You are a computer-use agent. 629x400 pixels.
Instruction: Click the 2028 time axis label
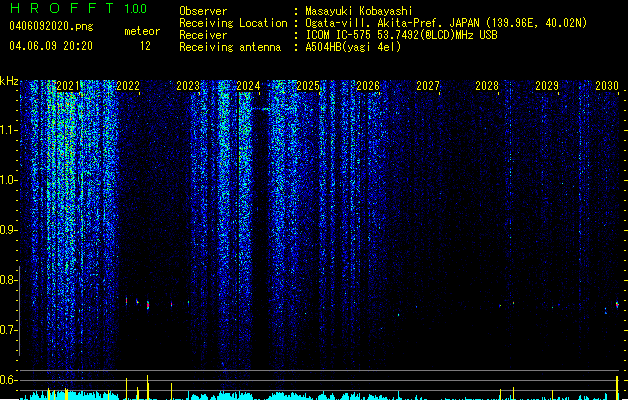(x=487, y=86)
